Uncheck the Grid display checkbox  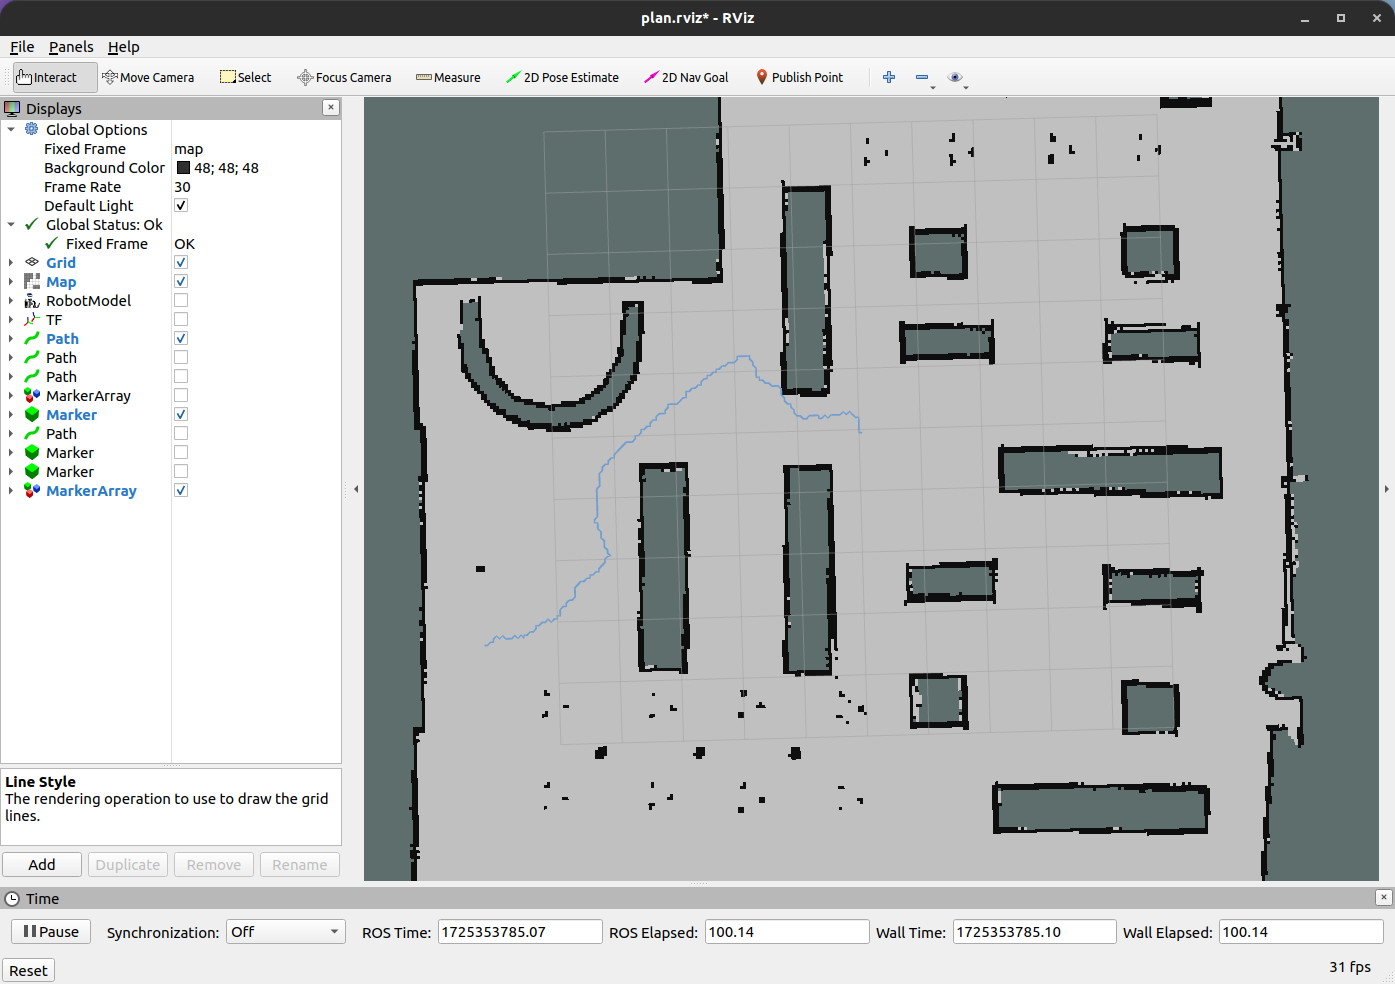point(181,262)
